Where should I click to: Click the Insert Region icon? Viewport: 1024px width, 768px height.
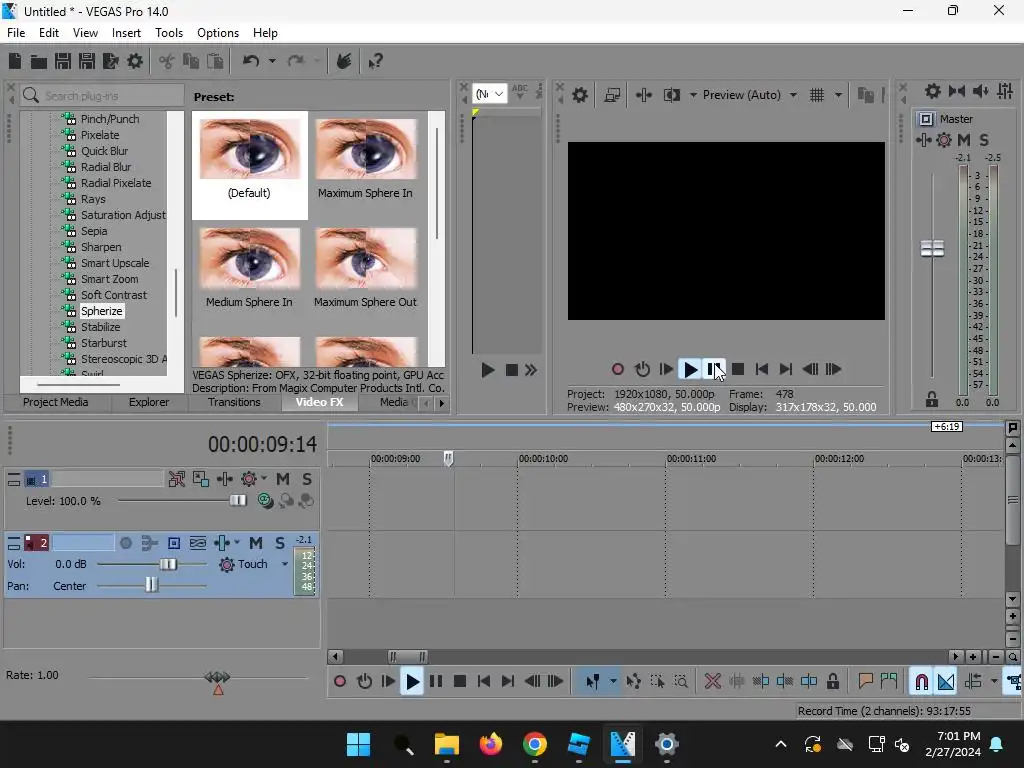coord(889,682)
